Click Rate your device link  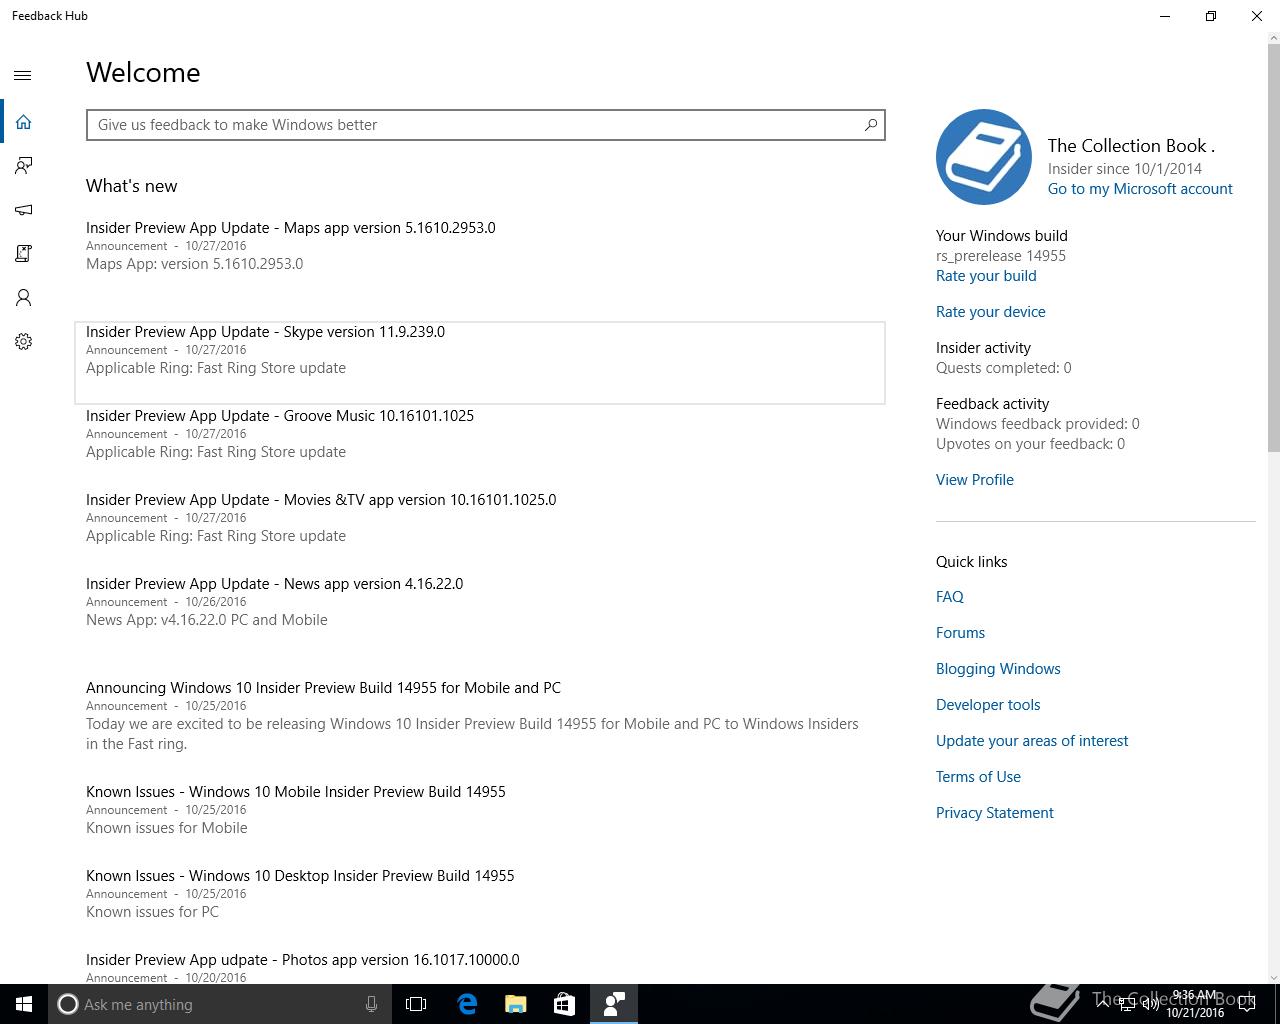pyautogui.click(x=991, y=312)
